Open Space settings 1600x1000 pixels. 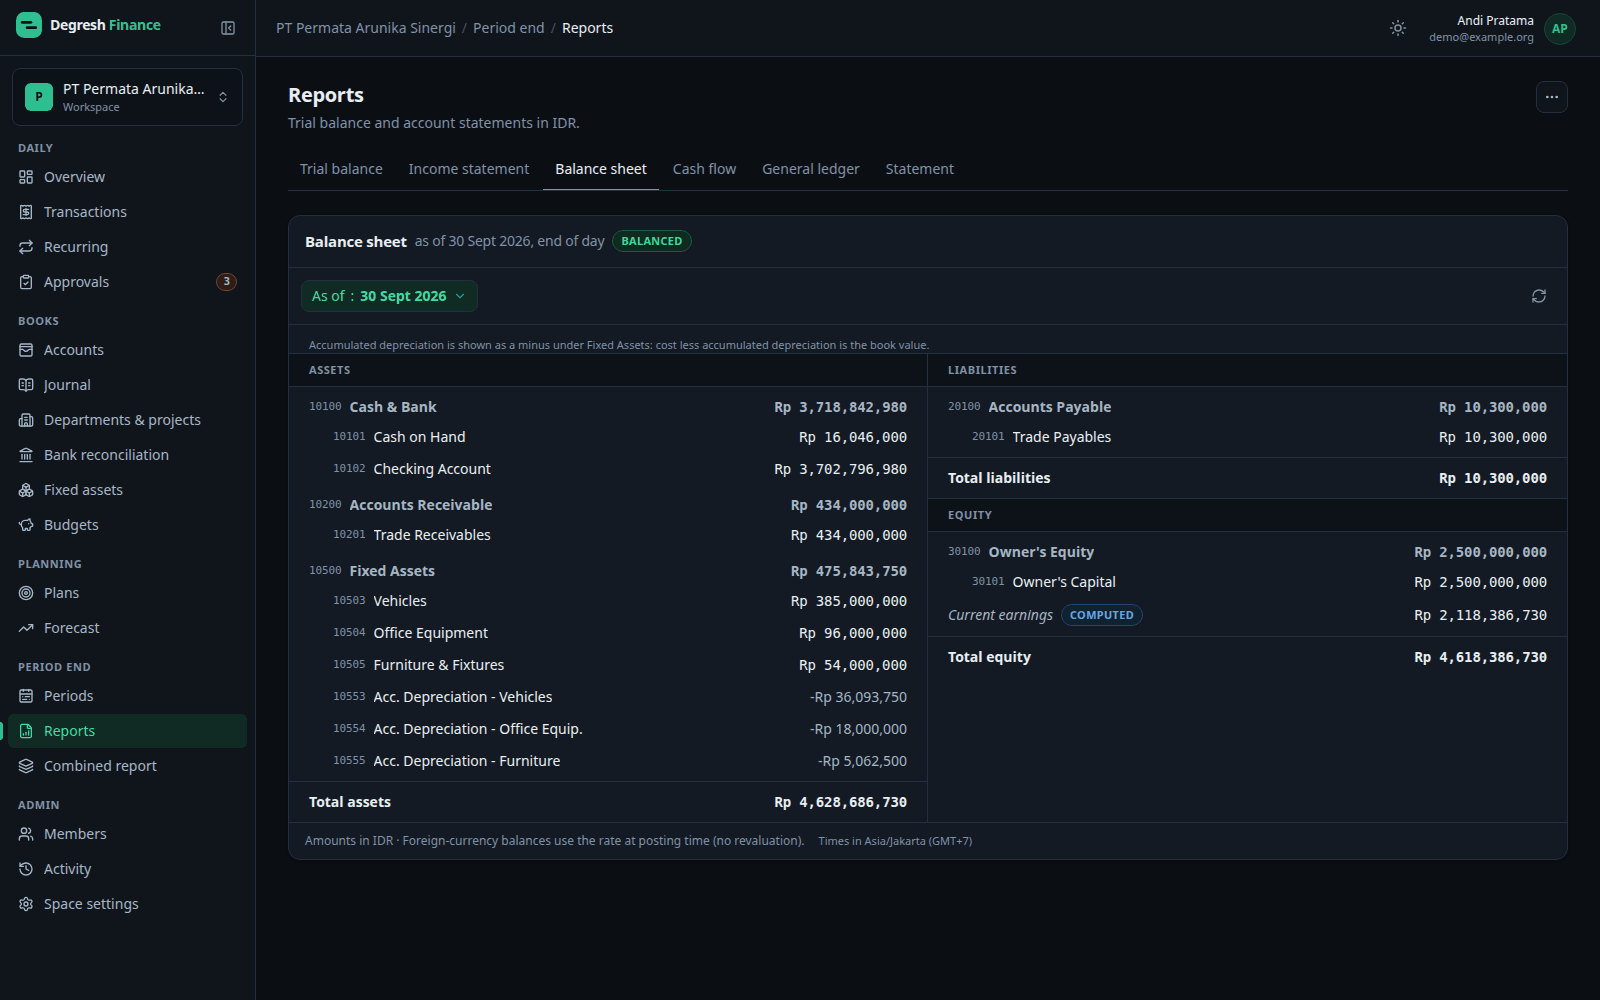point(127,904)
